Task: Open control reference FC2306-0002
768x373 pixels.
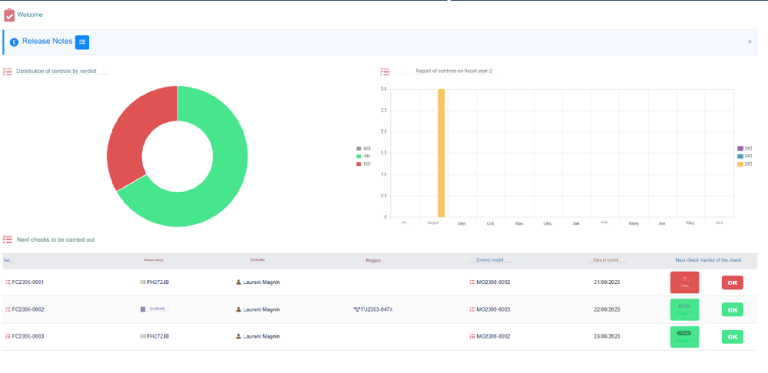Action: 28,309
